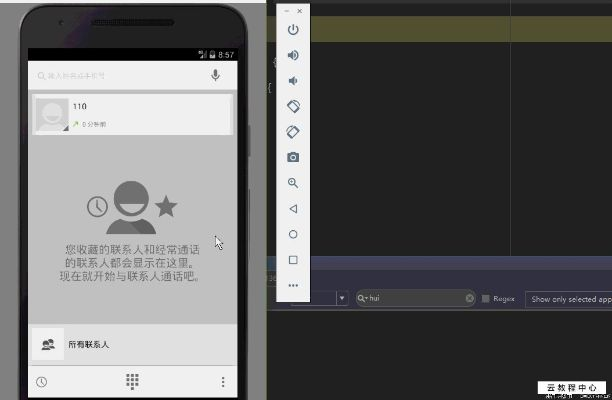Image resolution: width=612 pixels, height=400 pixels.
Task: Lower emulator volume with volume down
Action: tap(293, 81)
